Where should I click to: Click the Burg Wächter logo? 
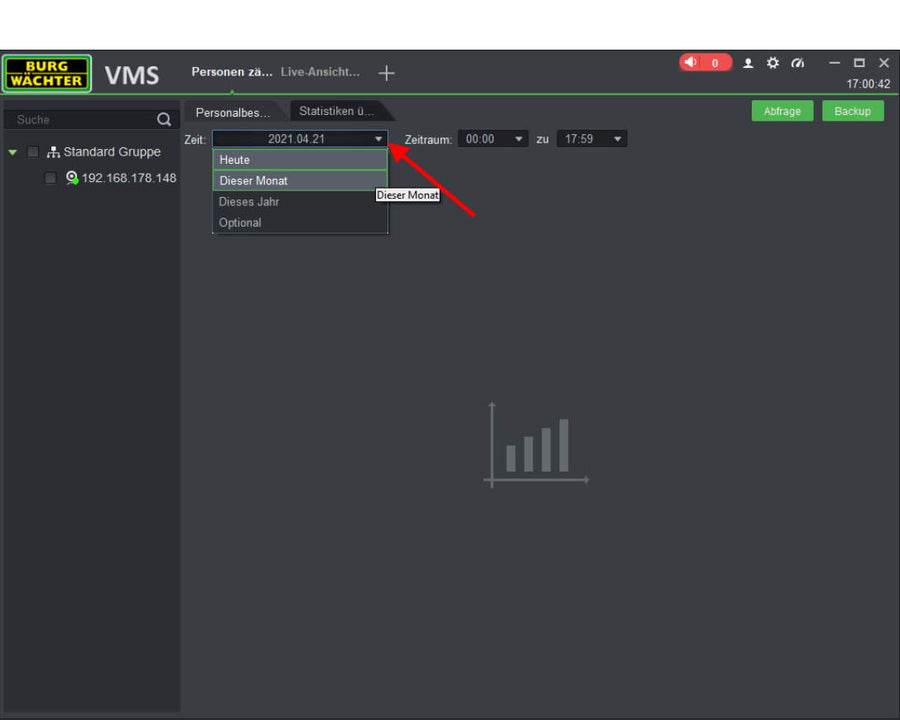pos(47,73)
